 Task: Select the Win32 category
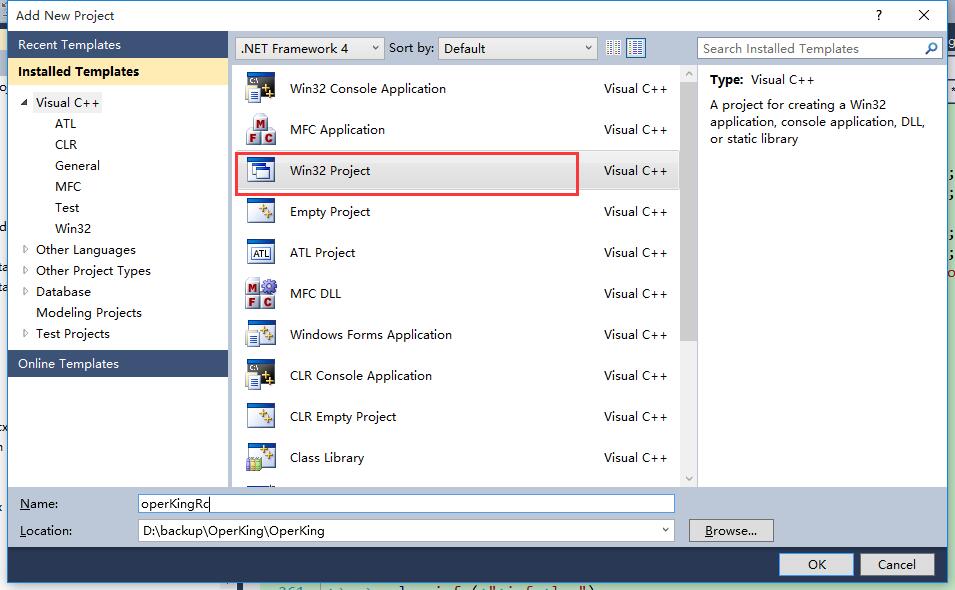pyautogui.click(x=72, y=228)
